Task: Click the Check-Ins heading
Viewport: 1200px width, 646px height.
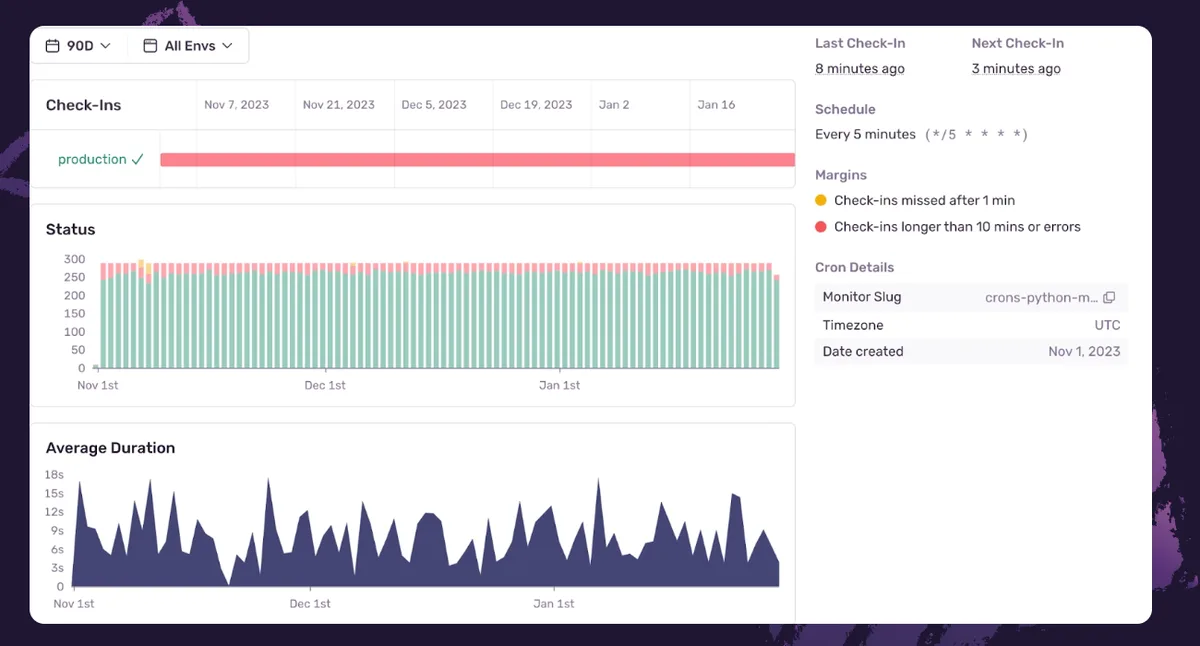Action: tap(83, 105)
